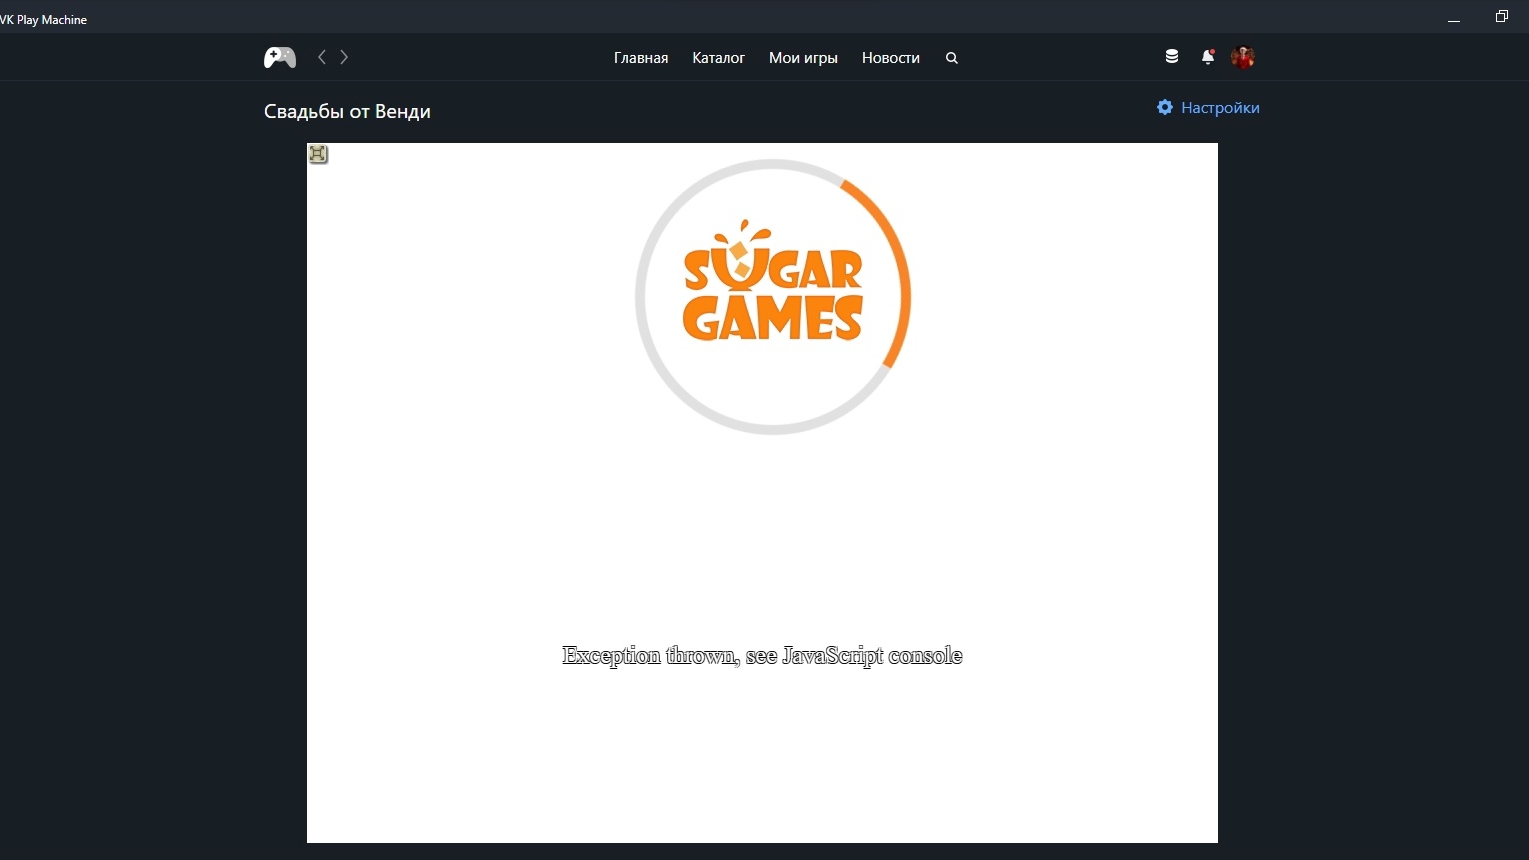
Task: Open the Каталог tab
Action: [719, 58]
